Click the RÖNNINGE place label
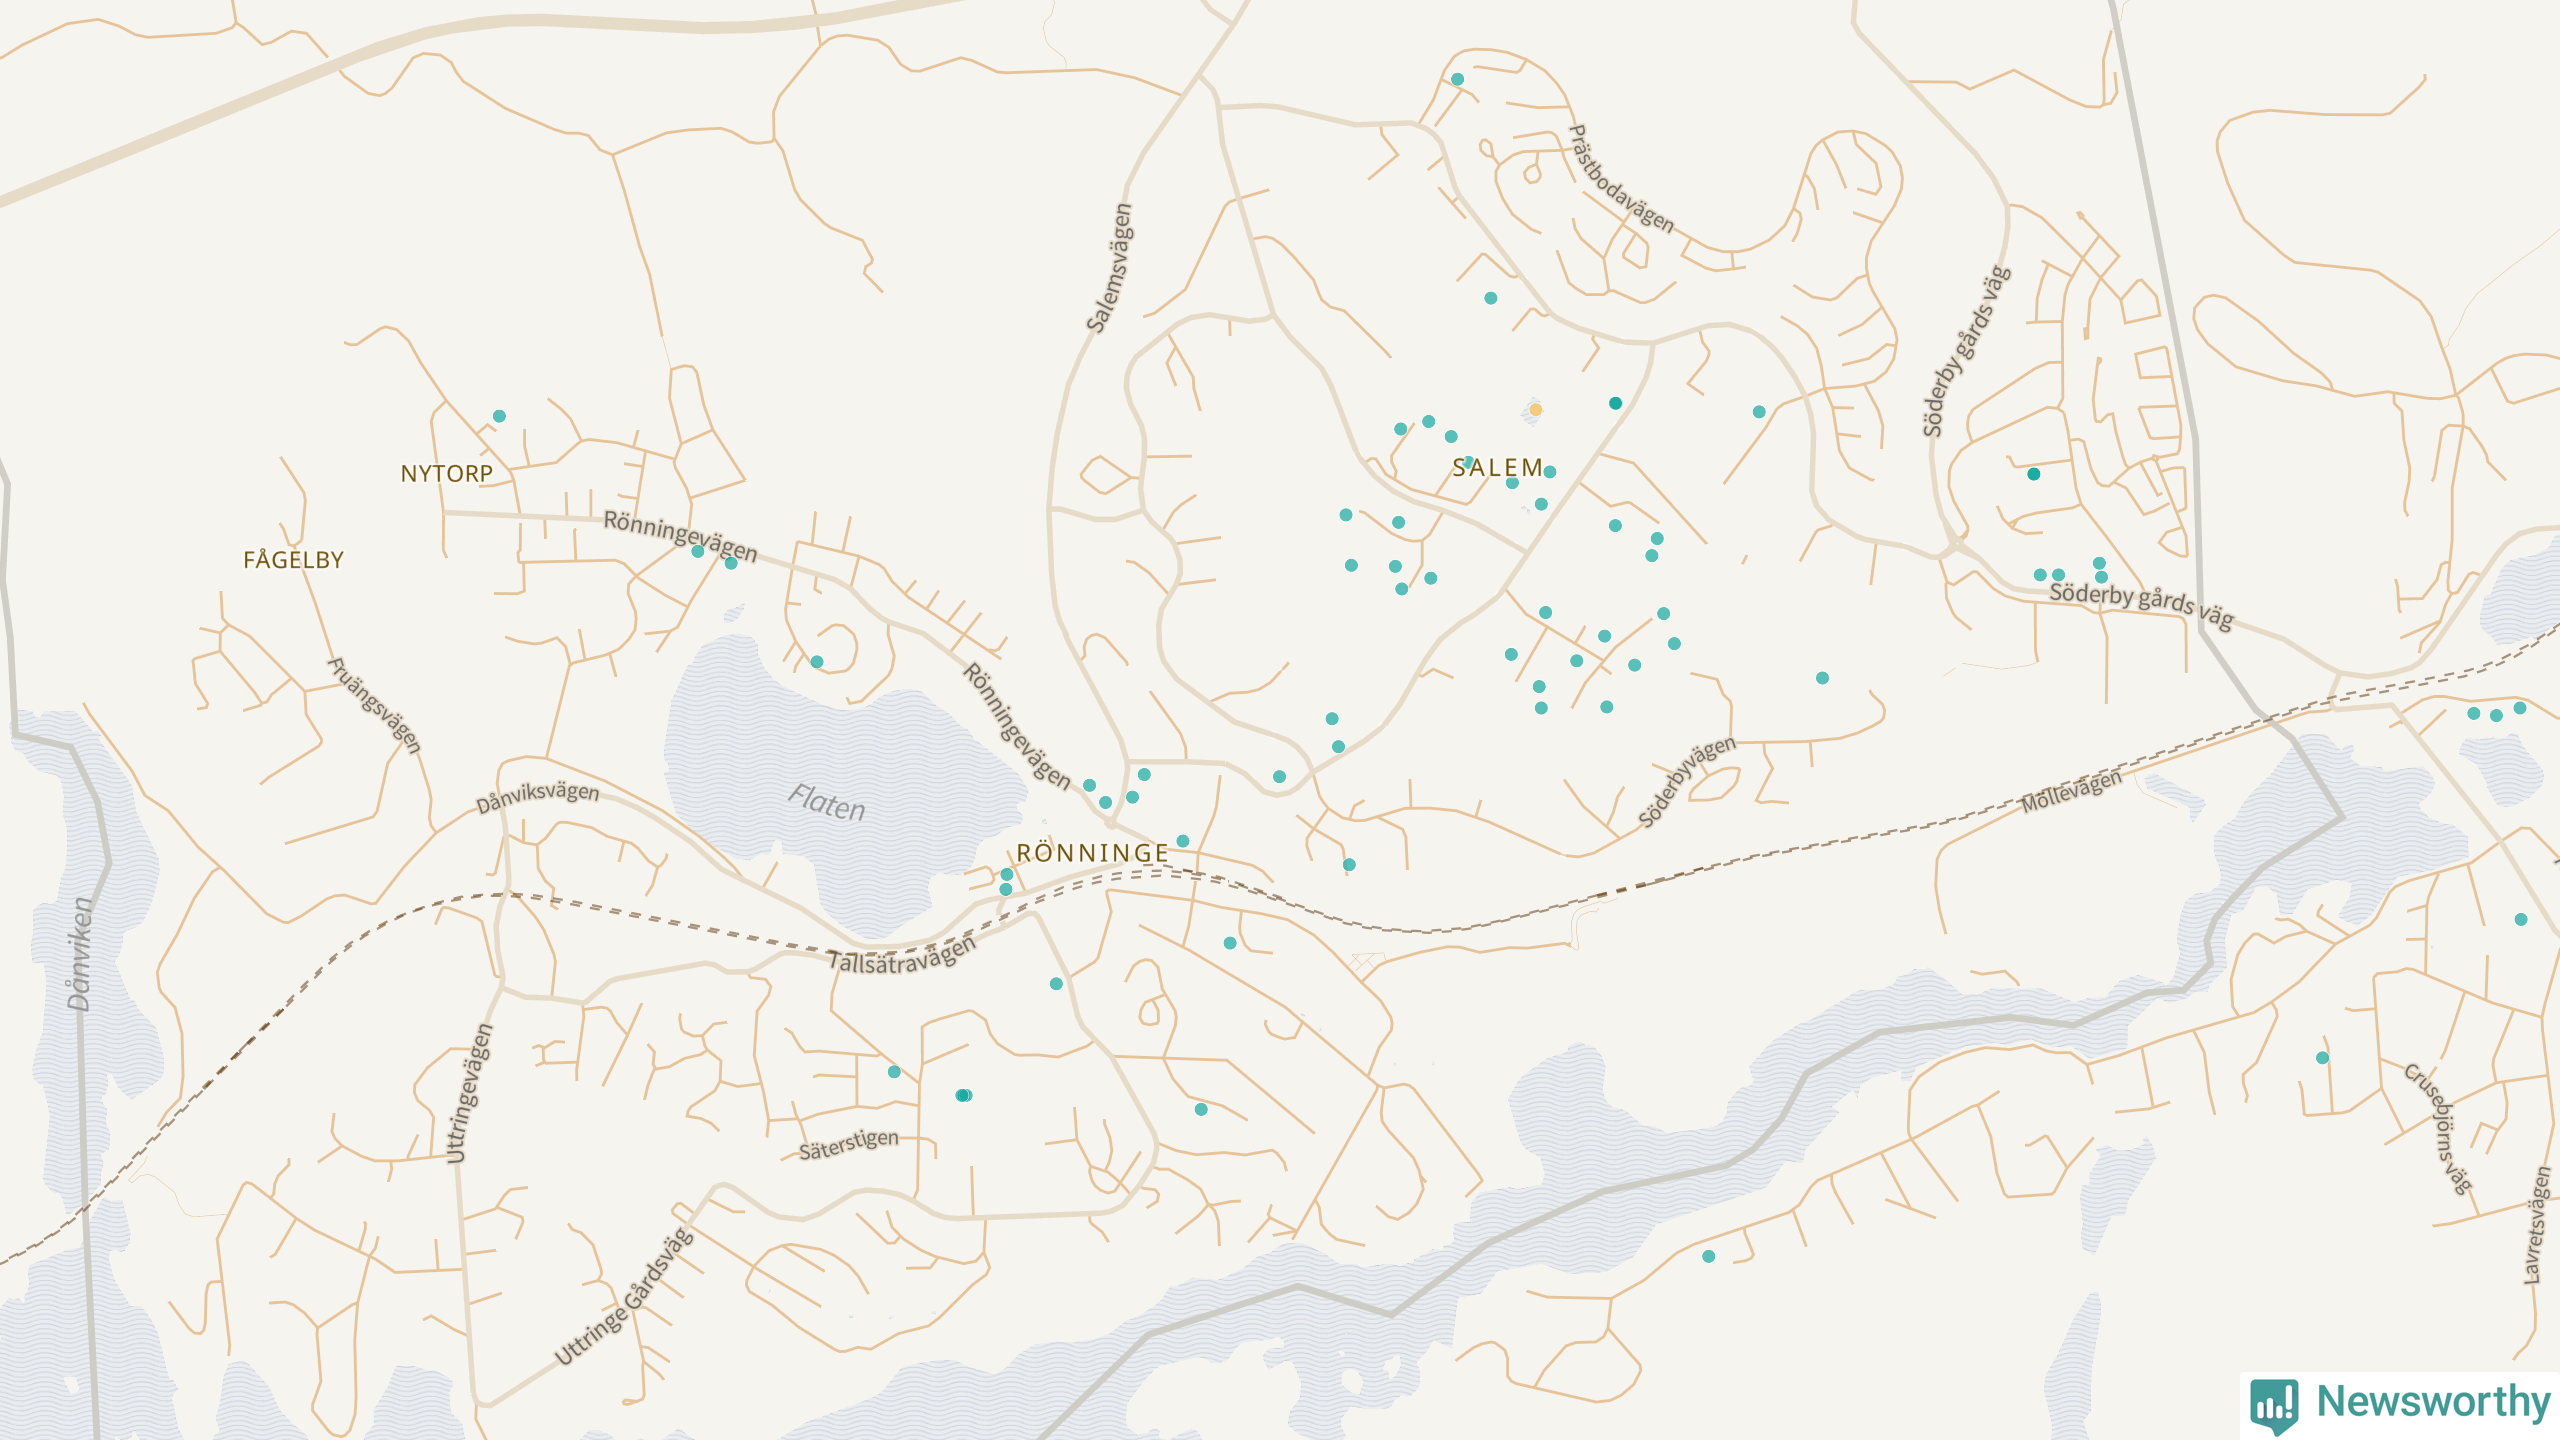The width and height of the screenshot is (2560, 1440). coord(1092,853)
